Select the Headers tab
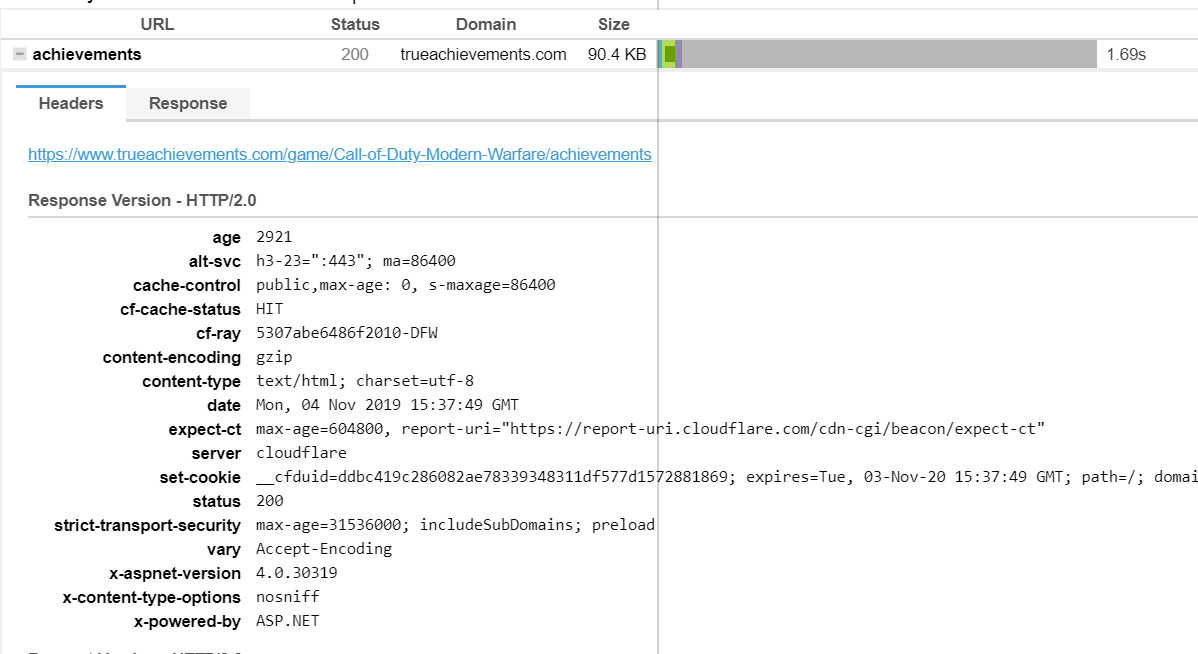 click(x=71, y=103)
